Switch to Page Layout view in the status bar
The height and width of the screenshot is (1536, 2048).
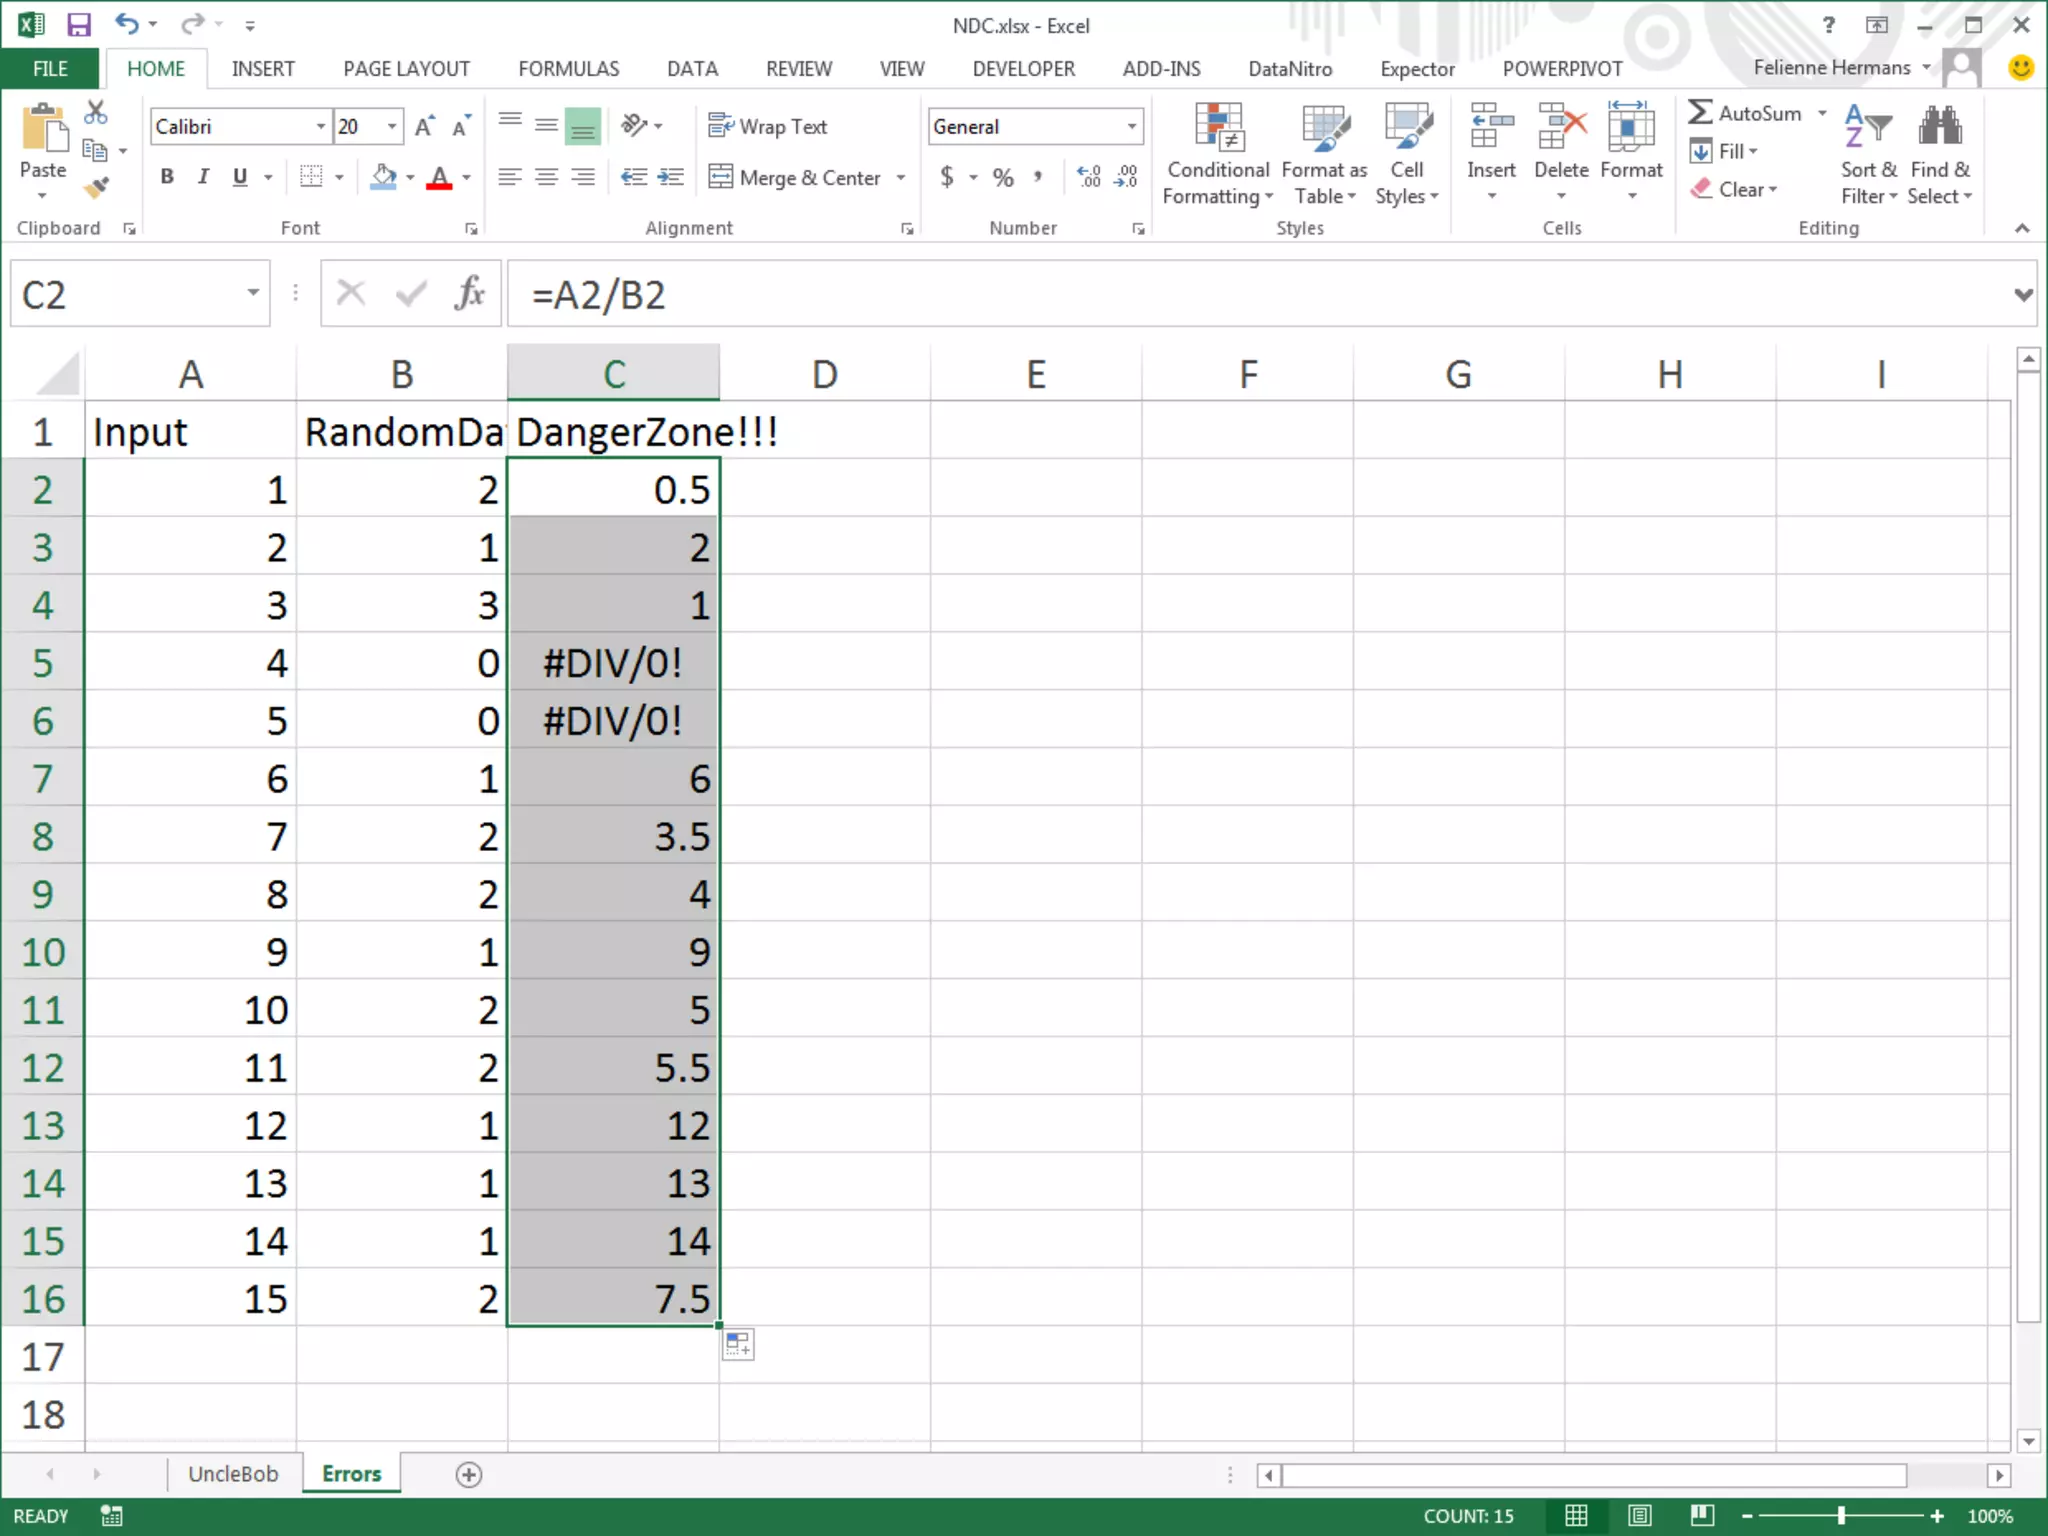tap(1639, 1516)
